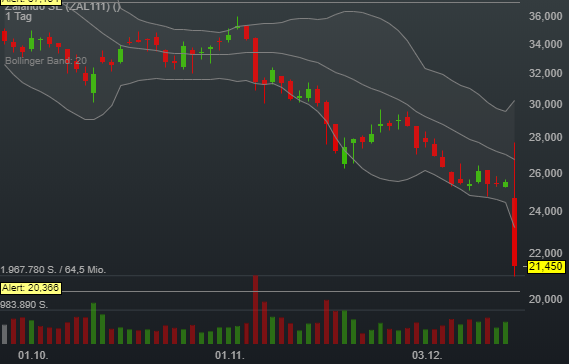Viewport: 569px width, 364px height.
Task: Select the tallest red volume bar
Action: point(255,310)
